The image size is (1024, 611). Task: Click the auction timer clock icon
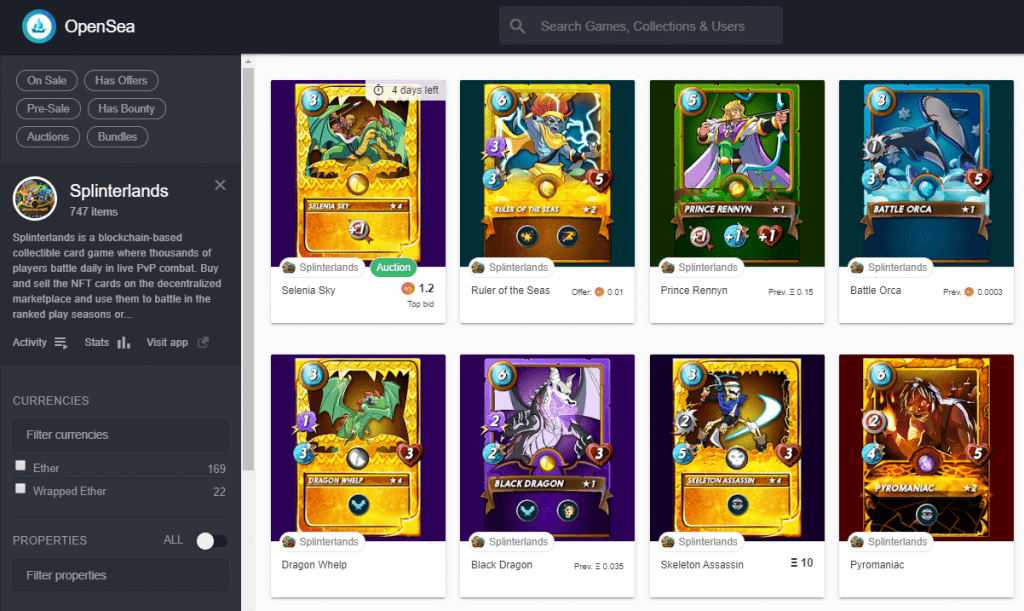pyautogui.click(x=378, y=90)
